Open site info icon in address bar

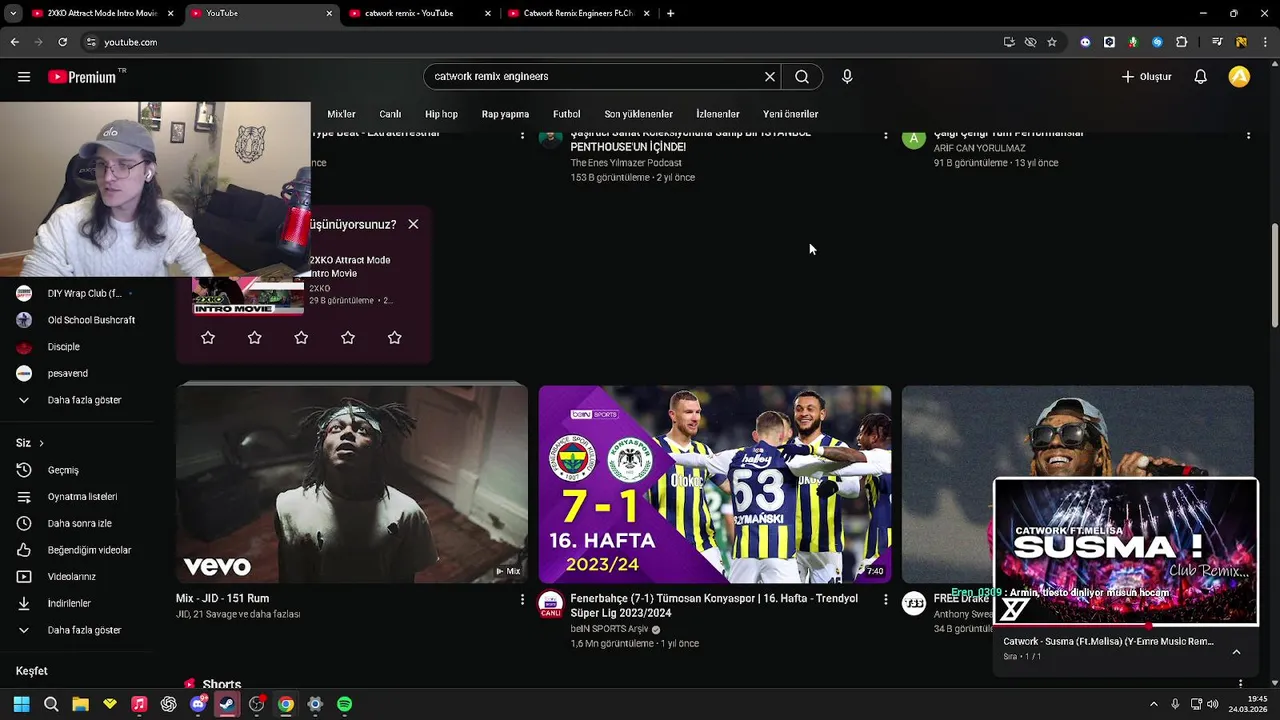click(91, 42)
